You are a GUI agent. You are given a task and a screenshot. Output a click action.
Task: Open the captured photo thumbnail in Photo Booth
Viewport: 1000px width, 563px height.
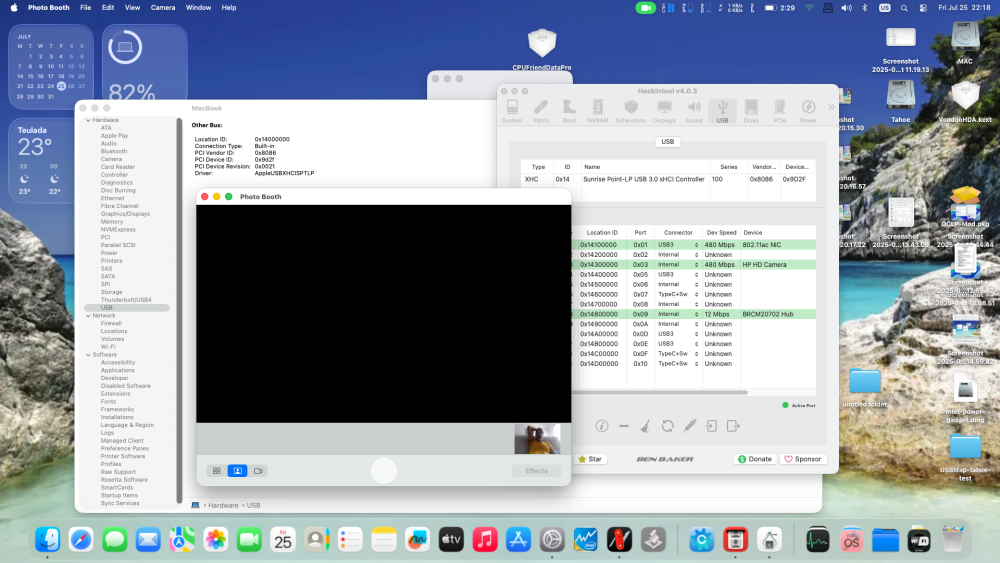coord(537,439)
